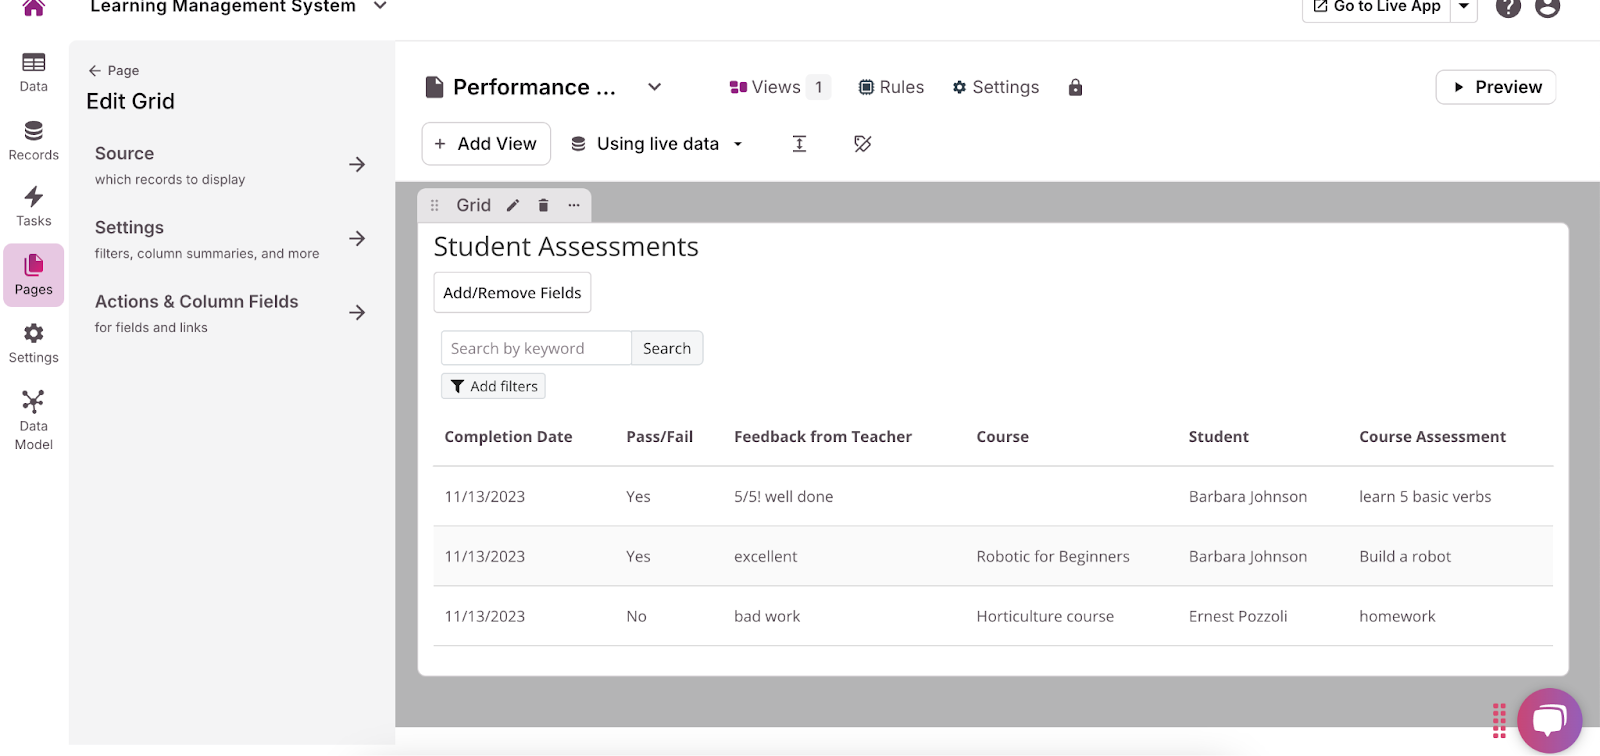
Task: Delete the Grid view using trash icon
Action: coord(543,205)
